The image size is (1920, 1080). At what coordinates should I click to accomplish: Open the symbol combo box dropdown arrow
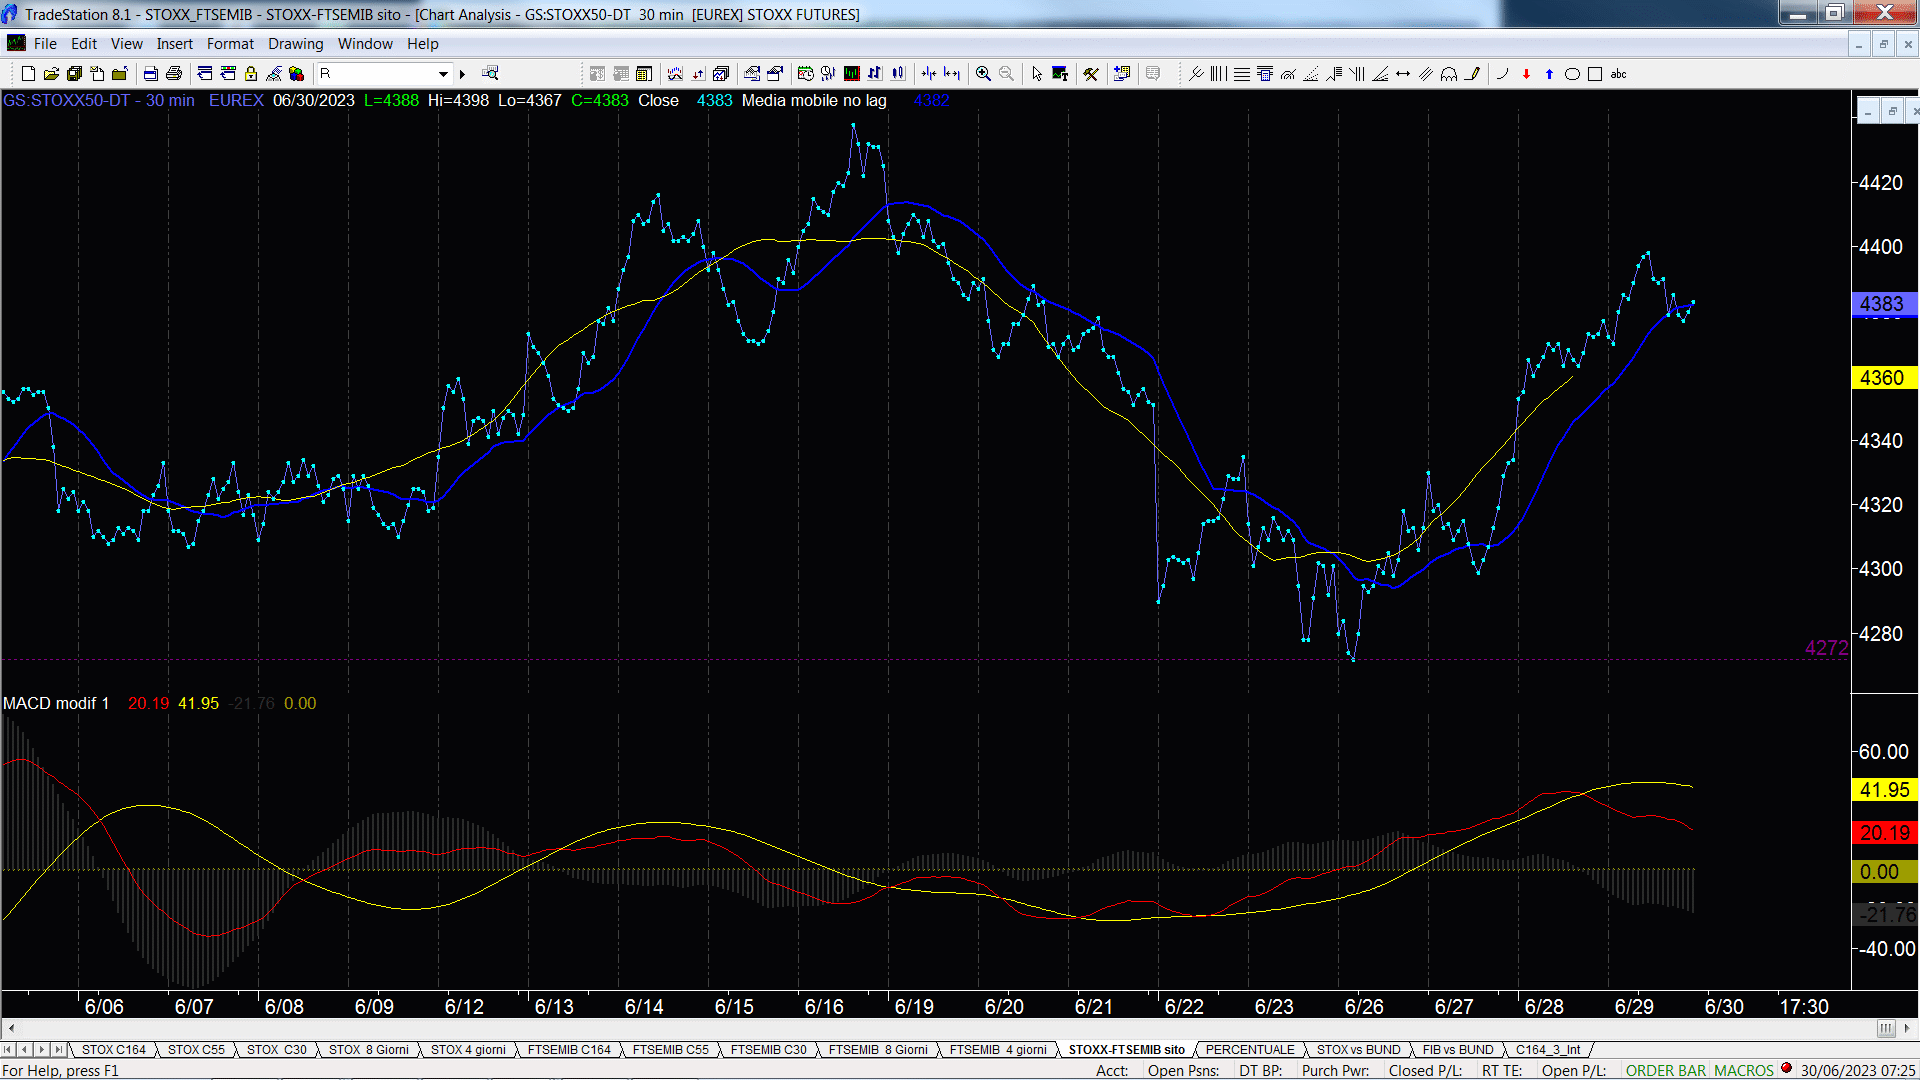pyautogui.click(x=443, y=74)
